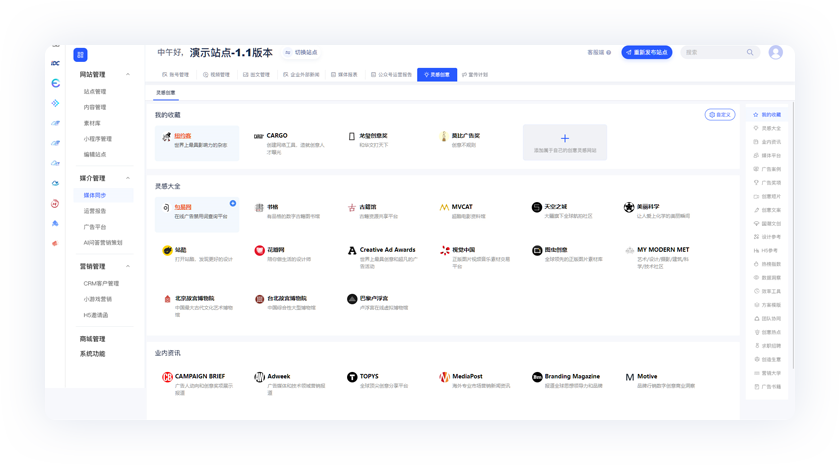Toggle favorite plus badge on highlighted 灵感大全 card
Screen dimensions: 840x465
click(233, 203)
